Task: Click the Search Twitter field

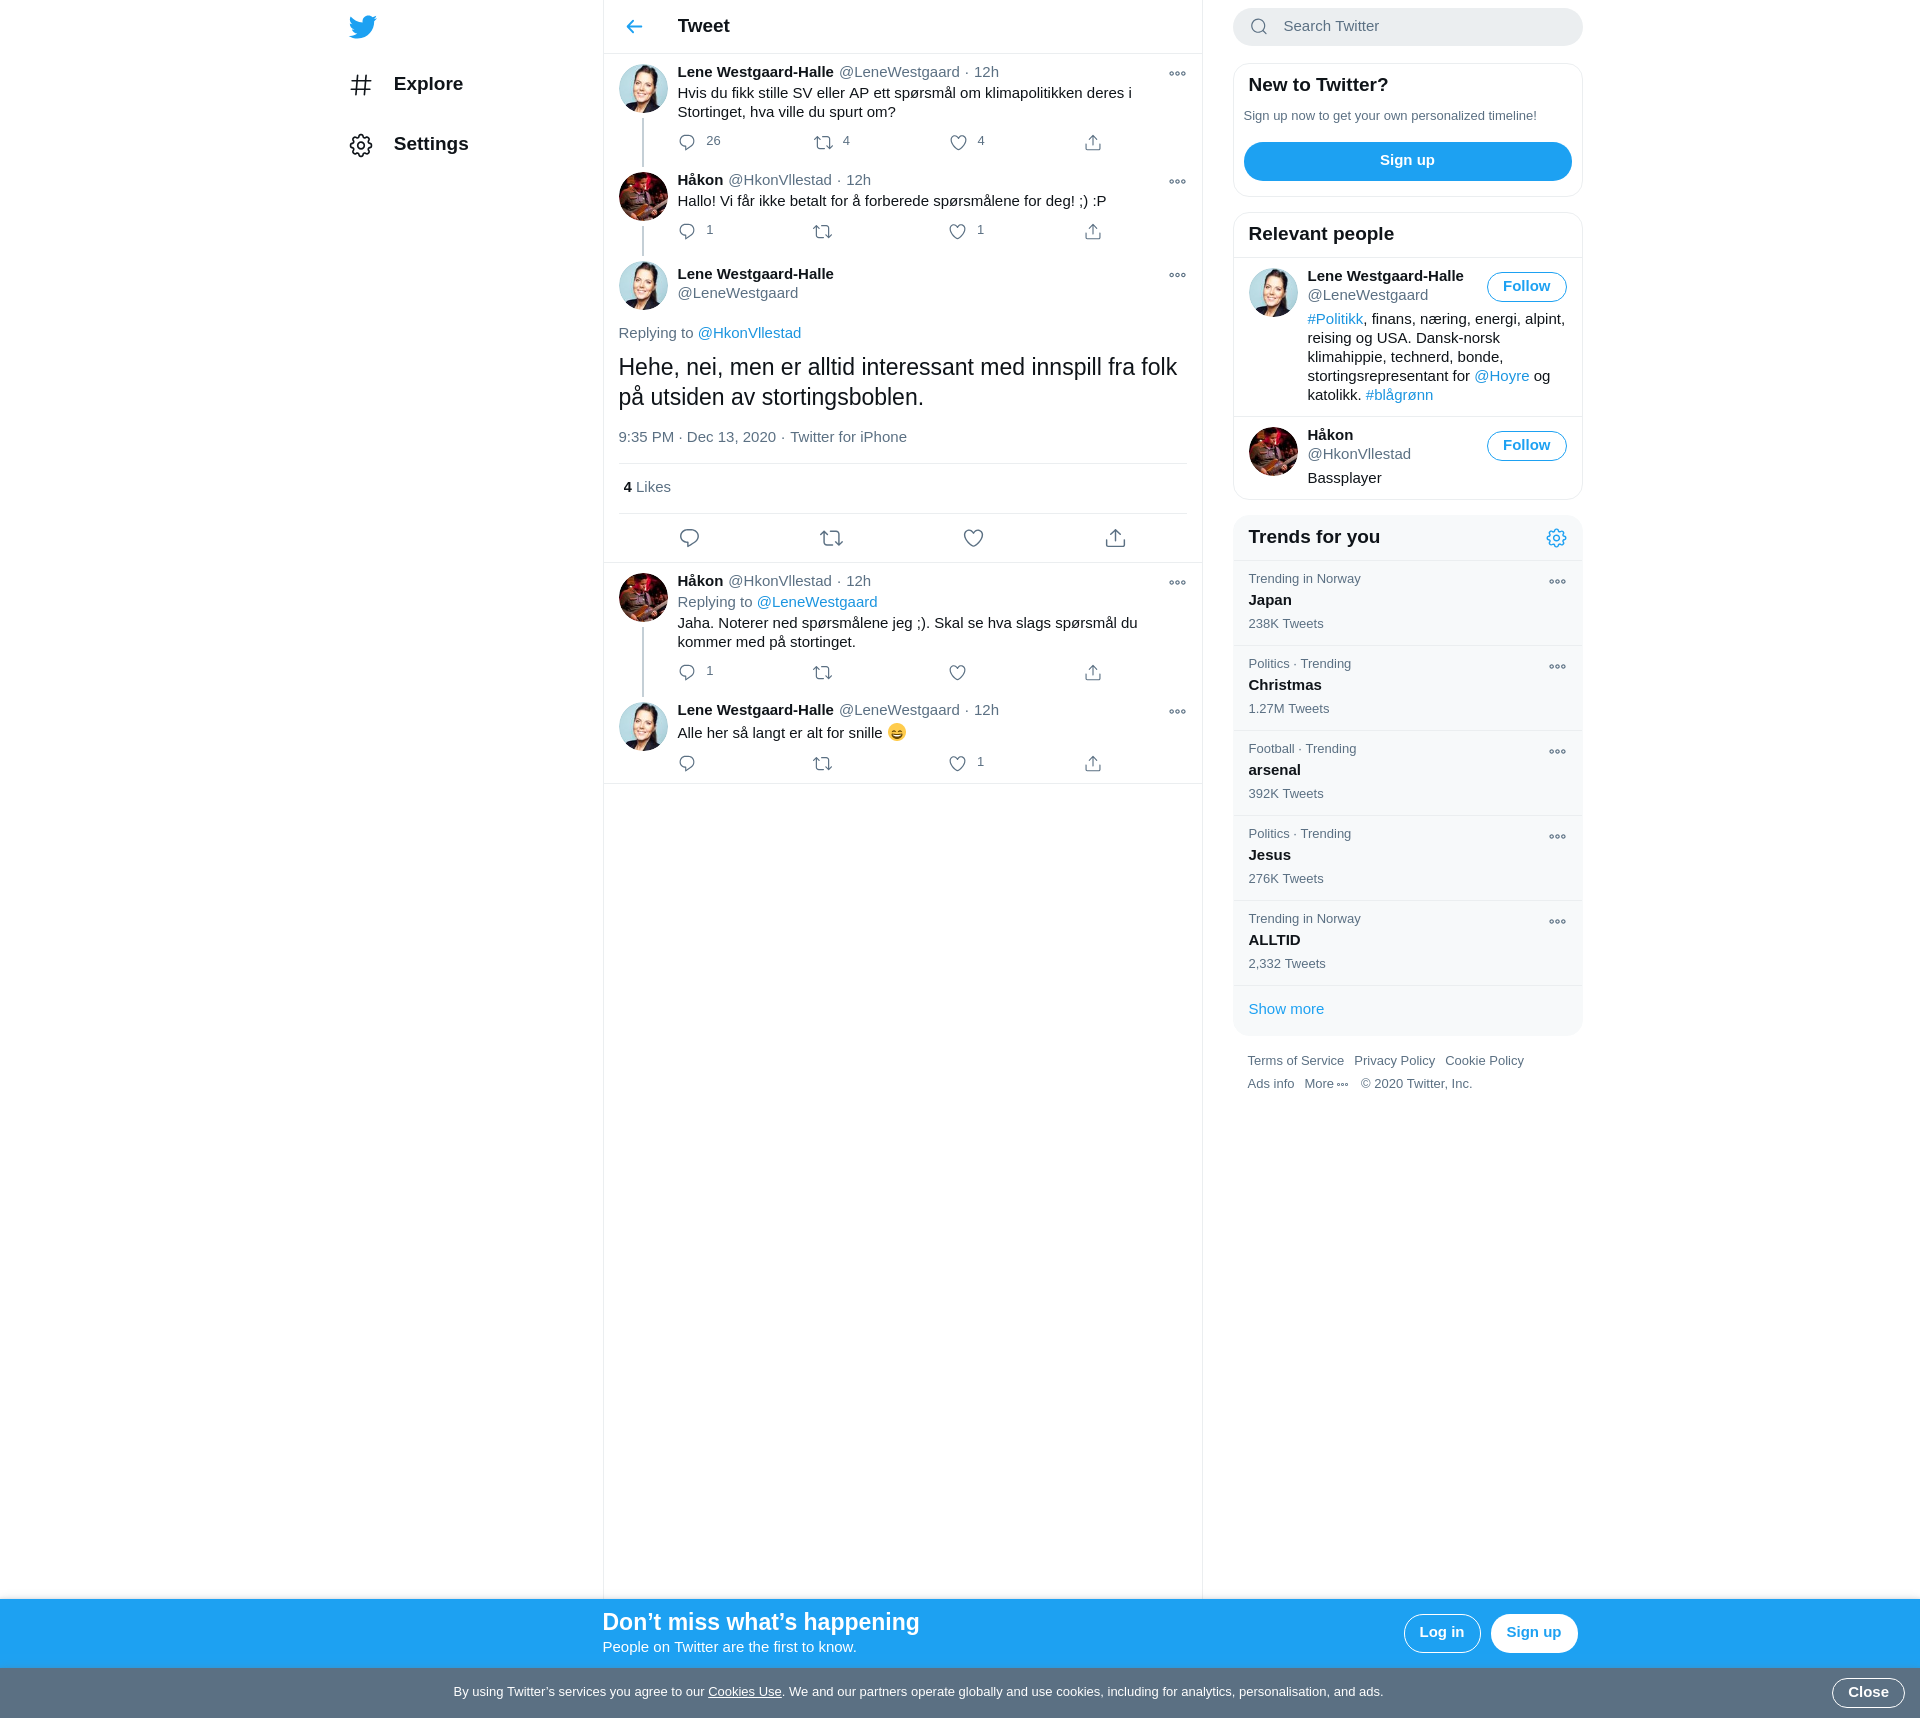Action: pos(1407,27)
